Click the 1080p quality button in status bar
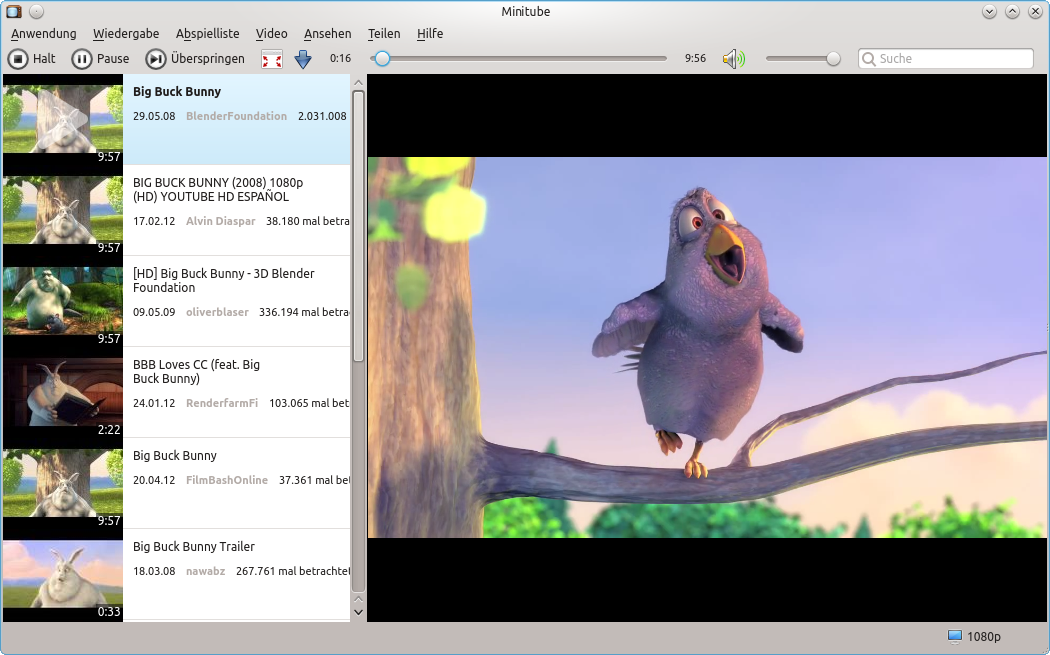Viewport: 1050px width, 655px height. coord(974,636)
